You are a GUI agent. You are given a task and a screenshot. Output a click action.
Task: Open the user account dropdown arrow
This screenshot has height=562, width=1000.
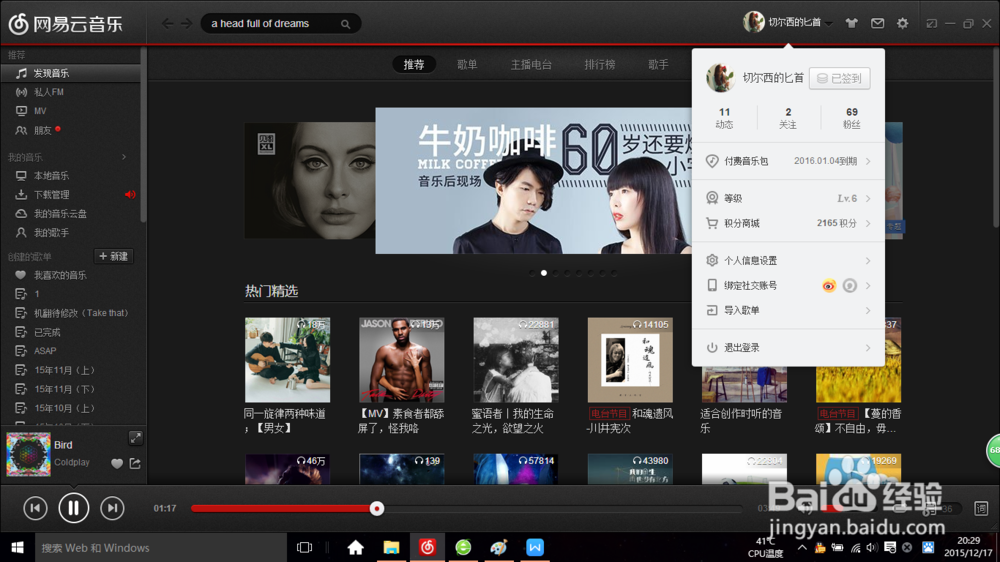click(829, 24)
